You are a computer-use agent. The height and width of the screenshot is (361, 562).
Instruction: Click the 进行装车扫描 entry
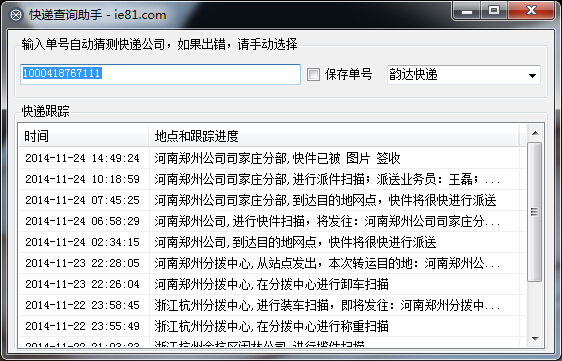coord(327,305)
